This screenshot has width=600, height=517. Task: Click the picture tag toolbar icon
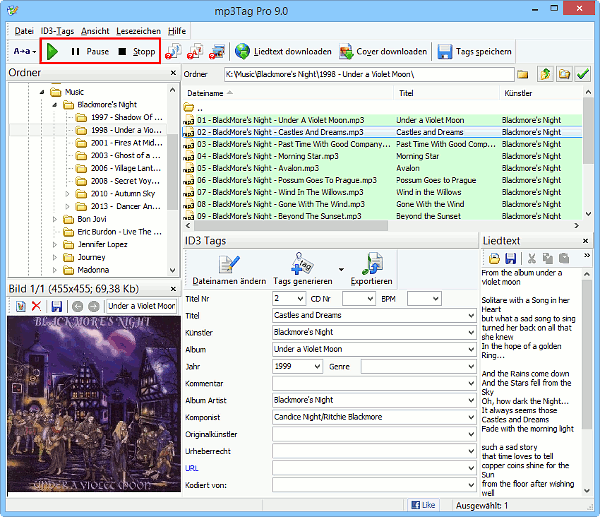click(217, 51)
